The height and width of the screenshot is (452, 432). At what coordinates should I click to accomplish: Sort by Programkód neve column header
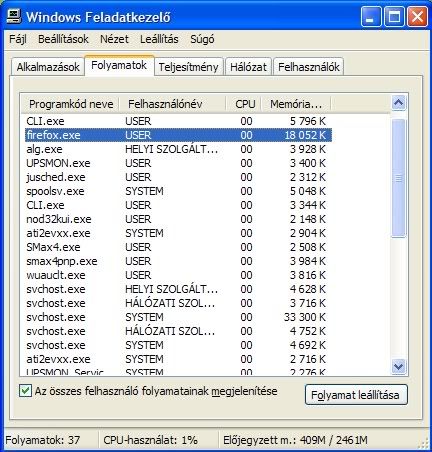click(71, 104)
